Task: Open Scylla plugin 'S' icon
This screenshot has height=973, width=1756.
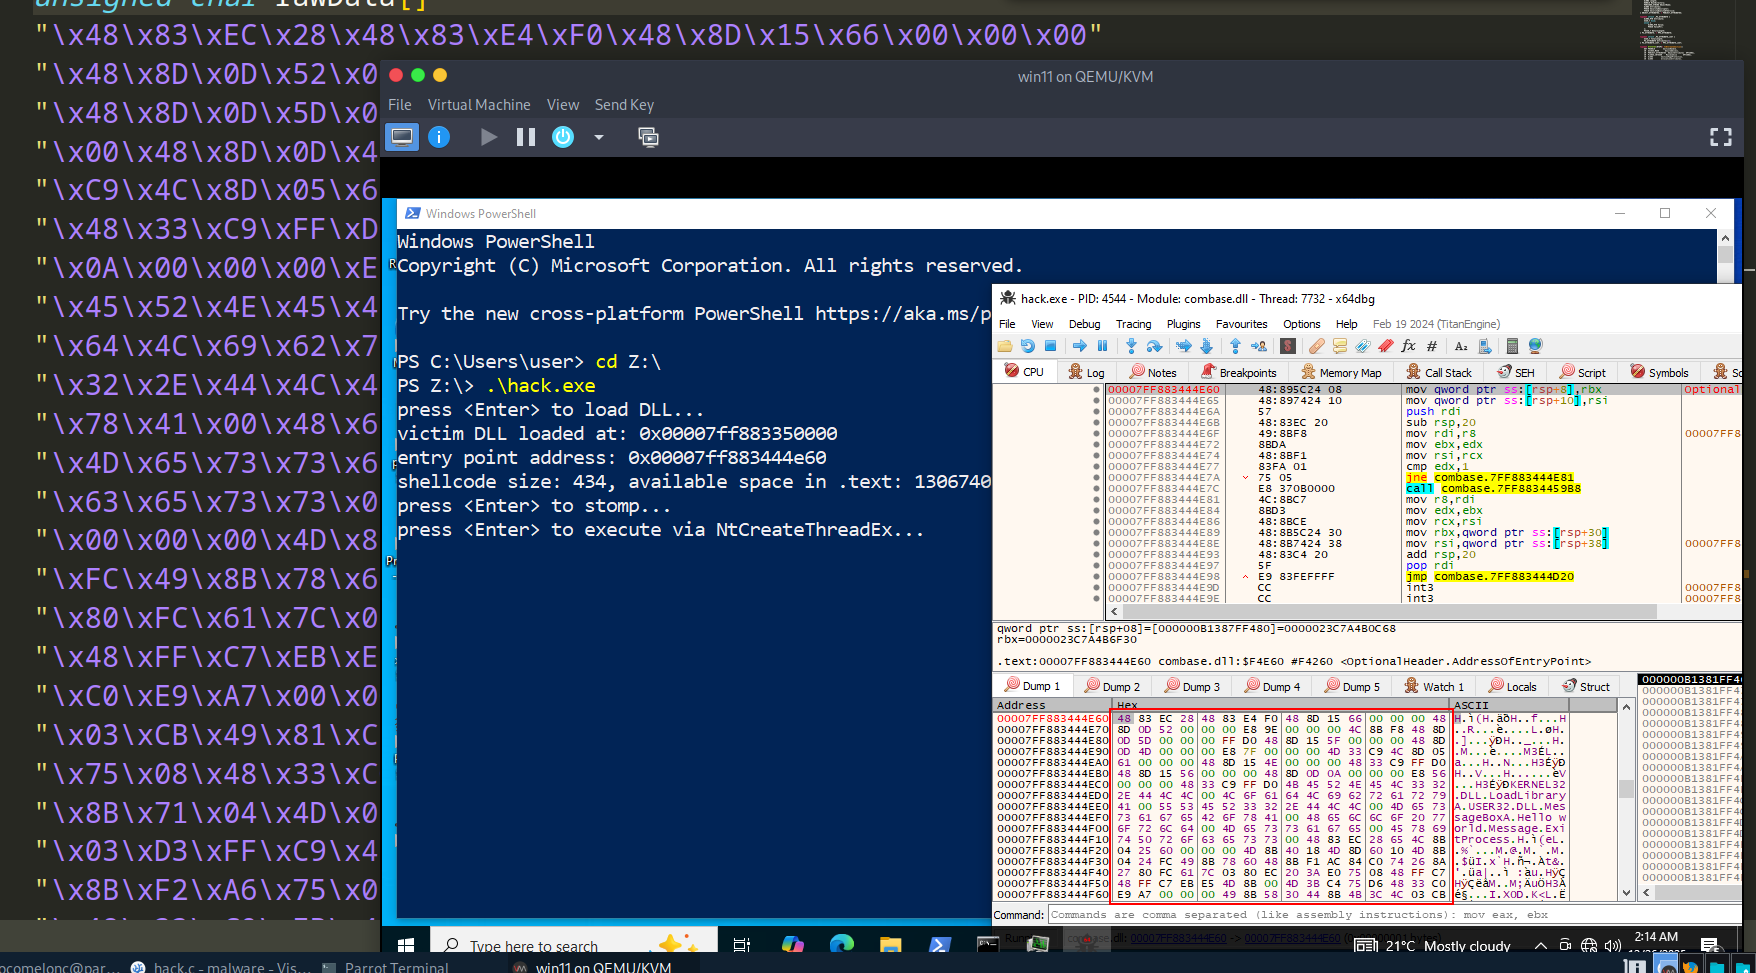Action: click(x=1288, y=346)
